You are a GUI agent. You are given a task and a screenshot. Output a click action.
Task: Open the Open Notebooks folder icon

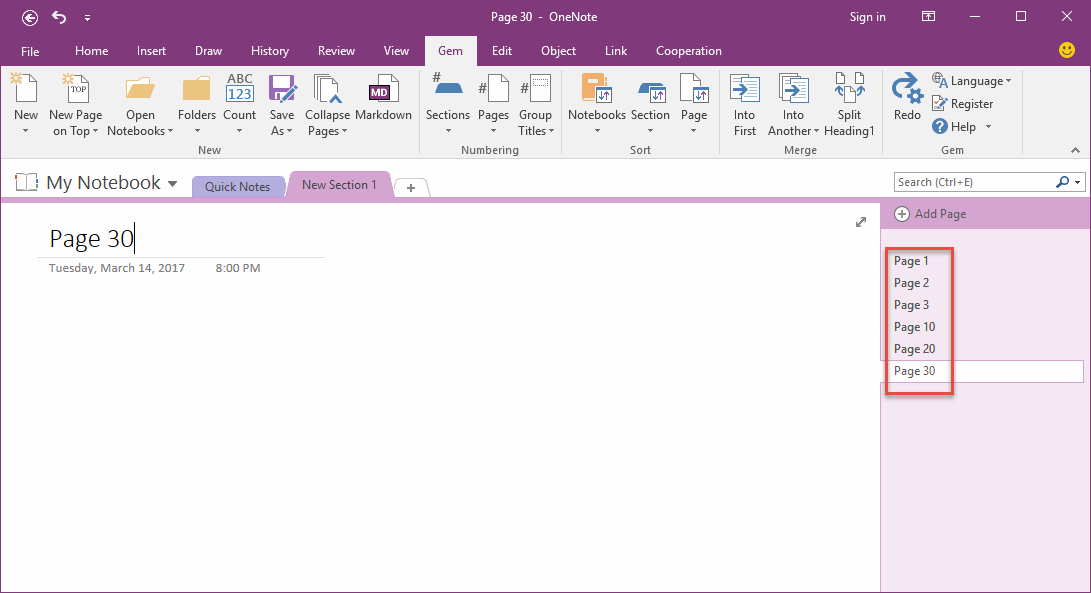point(140,89)
